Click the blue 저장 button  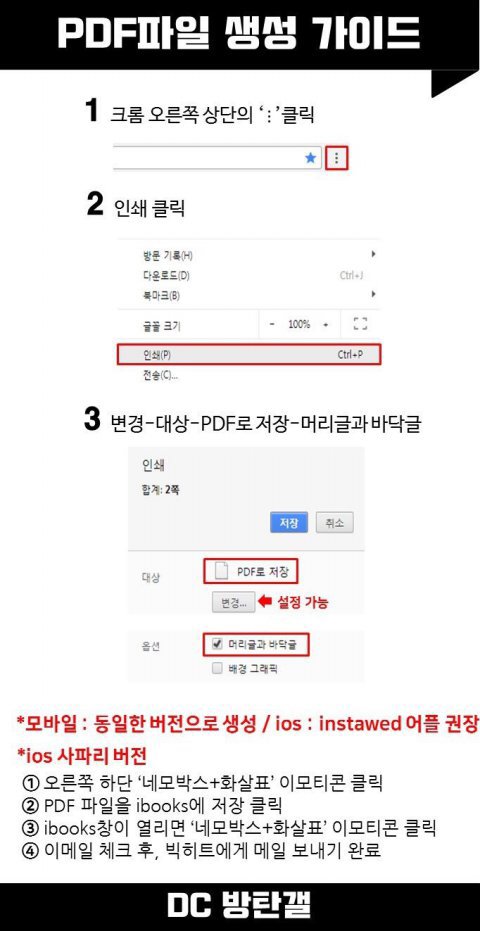[x=289, y=523]
